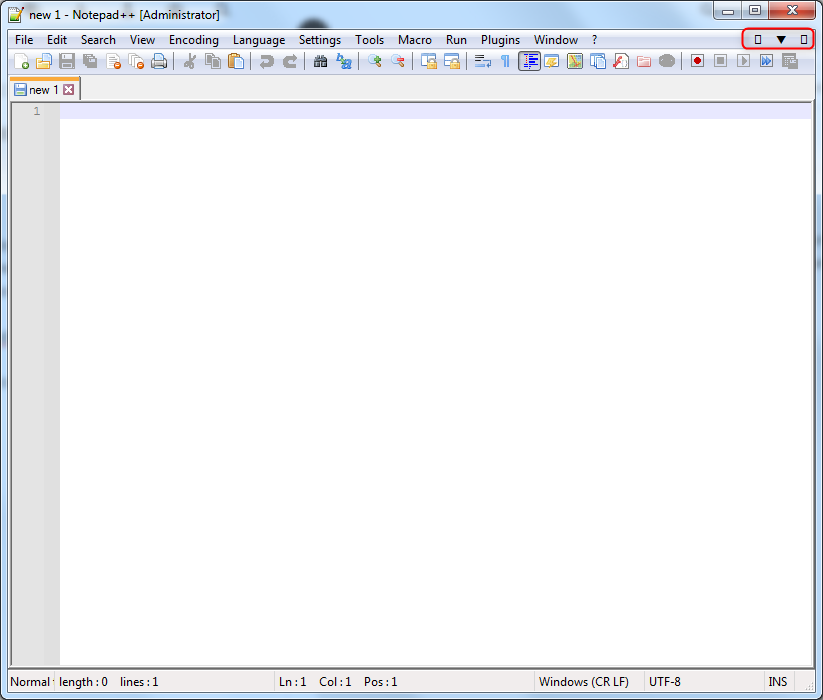Open the Plugins menu
This screenshot has width=823, height=700.
(x=500, y=40)
